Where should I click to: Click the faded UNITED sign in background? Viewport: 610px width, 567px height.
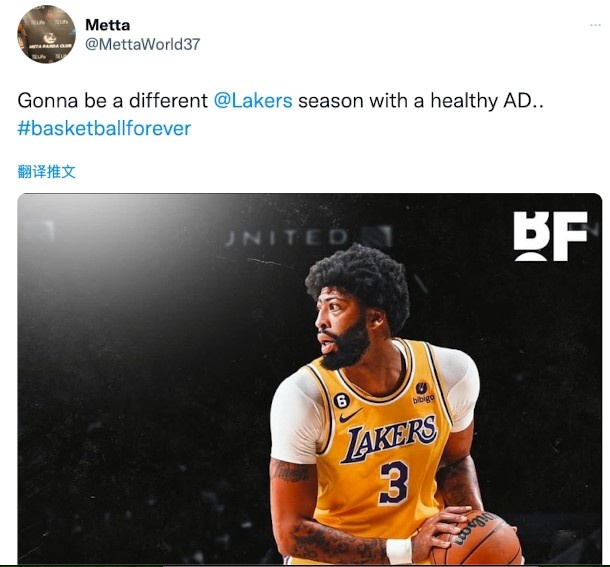tap(287, 237)
